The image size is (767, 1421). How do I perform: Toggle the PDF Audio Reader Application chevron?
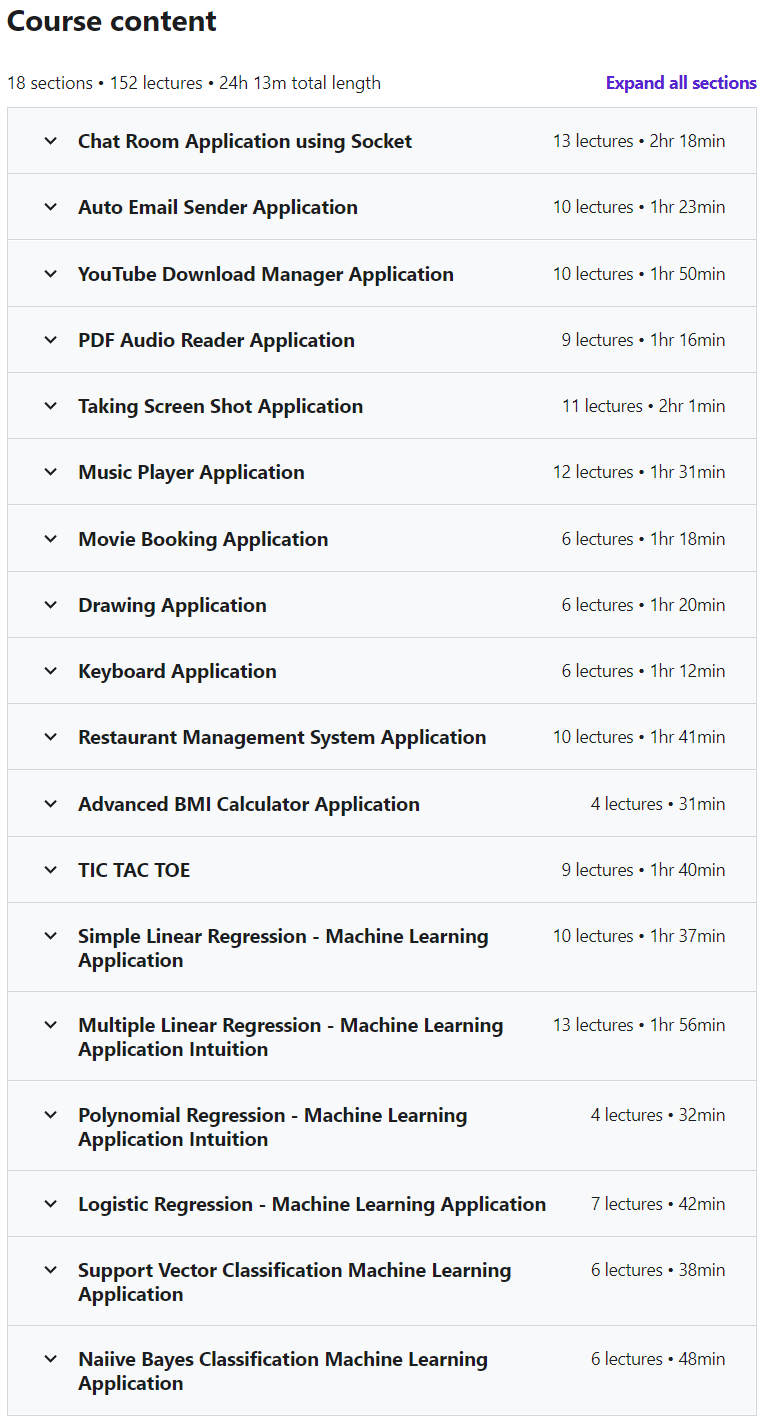(x=51, y=340)
